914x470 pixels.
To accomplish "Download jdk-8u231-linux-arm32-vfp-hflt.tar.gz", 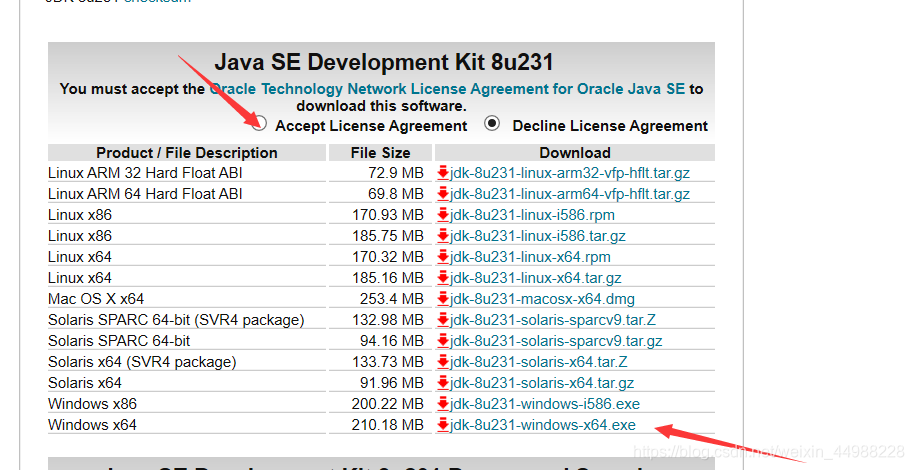I will pyautogui.click(x=570, y=173).
